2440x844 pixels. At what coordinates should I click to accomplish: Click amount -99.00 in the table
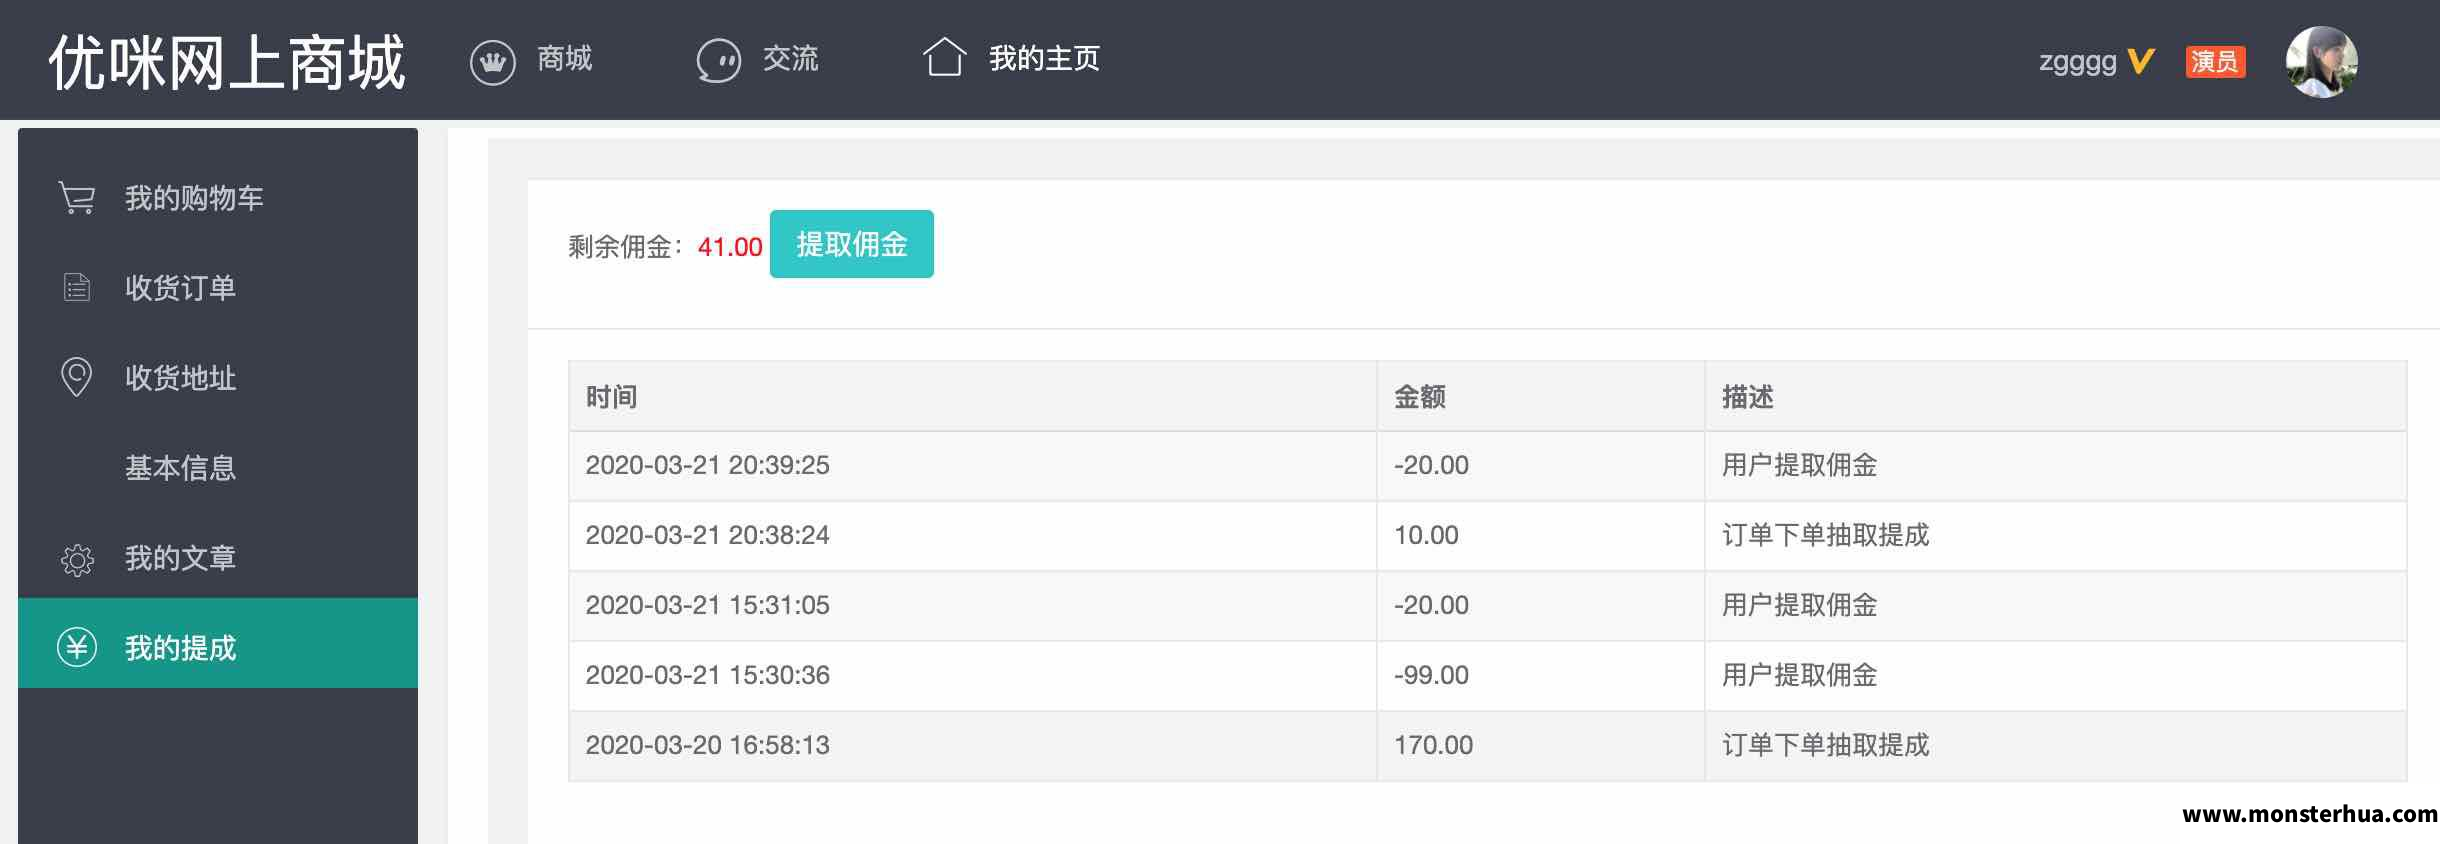tap(1431, 675)
